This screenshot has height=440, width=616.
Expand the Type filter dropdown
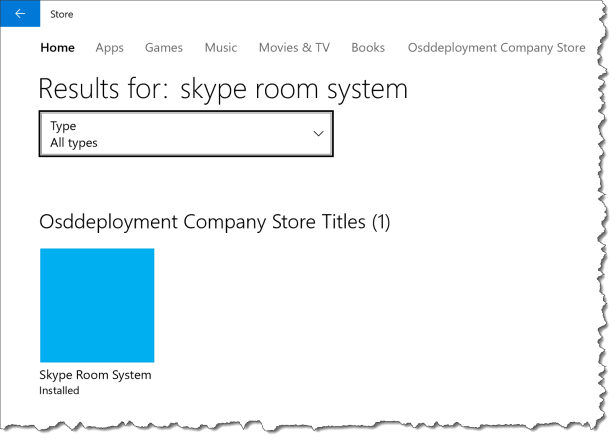tap(186, 134)
